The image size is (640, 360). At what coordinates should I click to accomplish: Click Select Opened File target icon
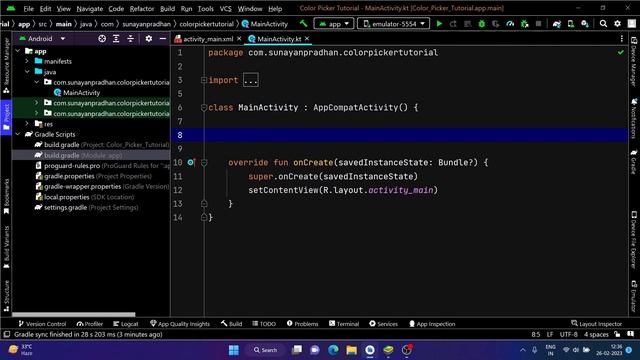102,38
